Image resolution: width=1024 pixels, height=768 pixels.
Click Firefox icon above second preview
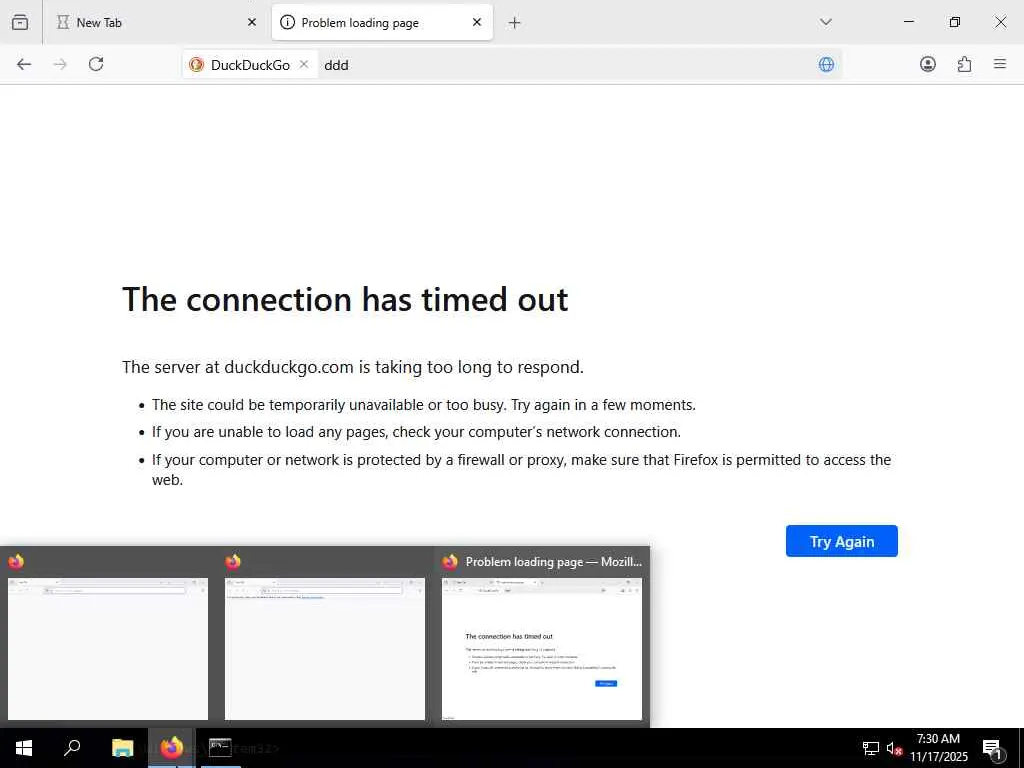233,561
